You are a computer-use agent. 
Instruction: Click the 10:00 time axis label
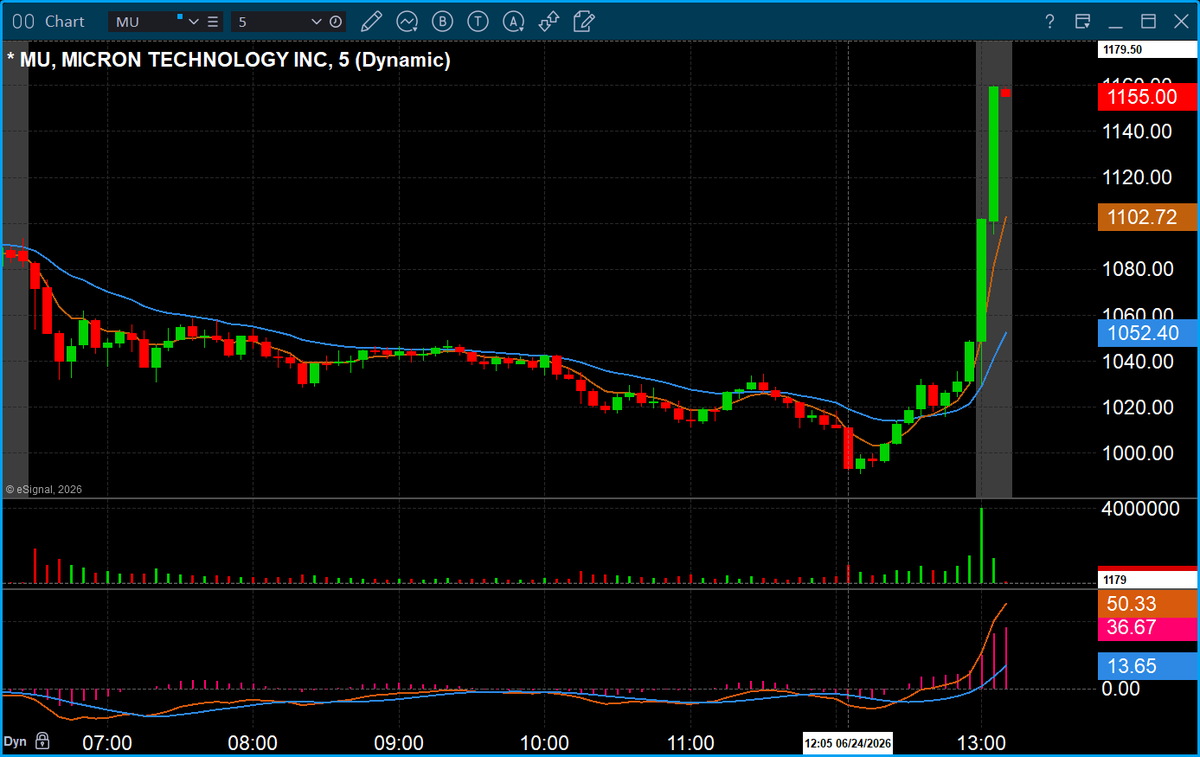(x=544, y=743)
